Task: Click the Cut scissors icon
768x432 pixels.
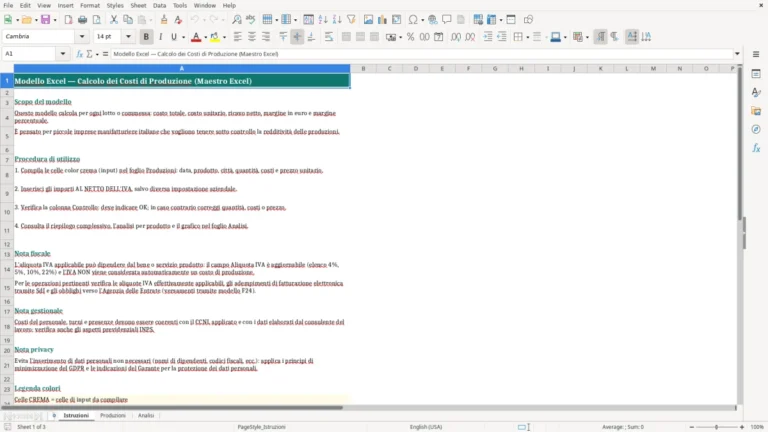Action: (114, 20)
